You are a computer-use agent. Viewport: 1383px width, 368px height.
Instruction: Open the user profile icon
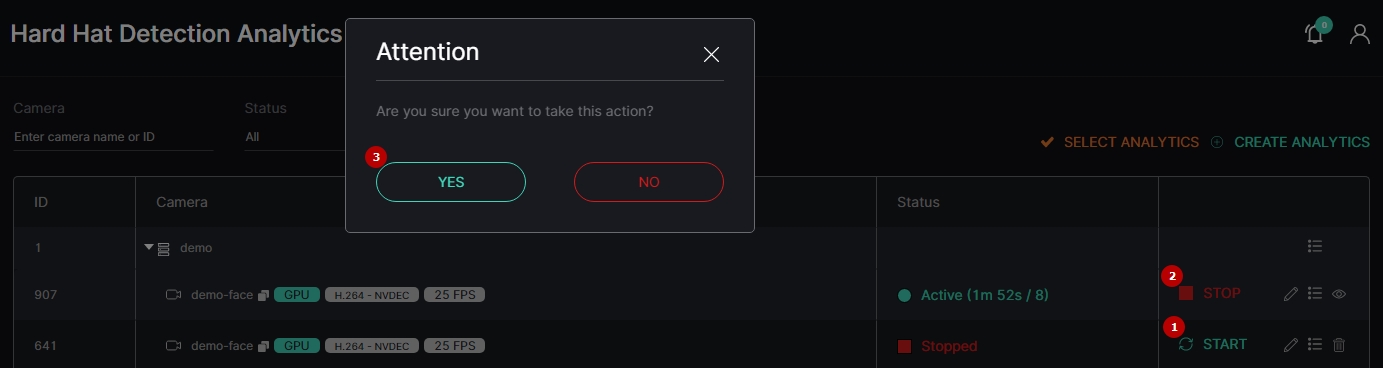tap(1360, 34)
